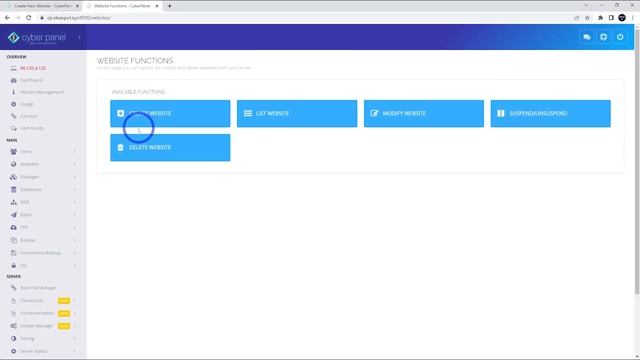Click the Tuning half-circle icon in the sidebar
This screenshot has width=640, height=360.
pos(13,338)
